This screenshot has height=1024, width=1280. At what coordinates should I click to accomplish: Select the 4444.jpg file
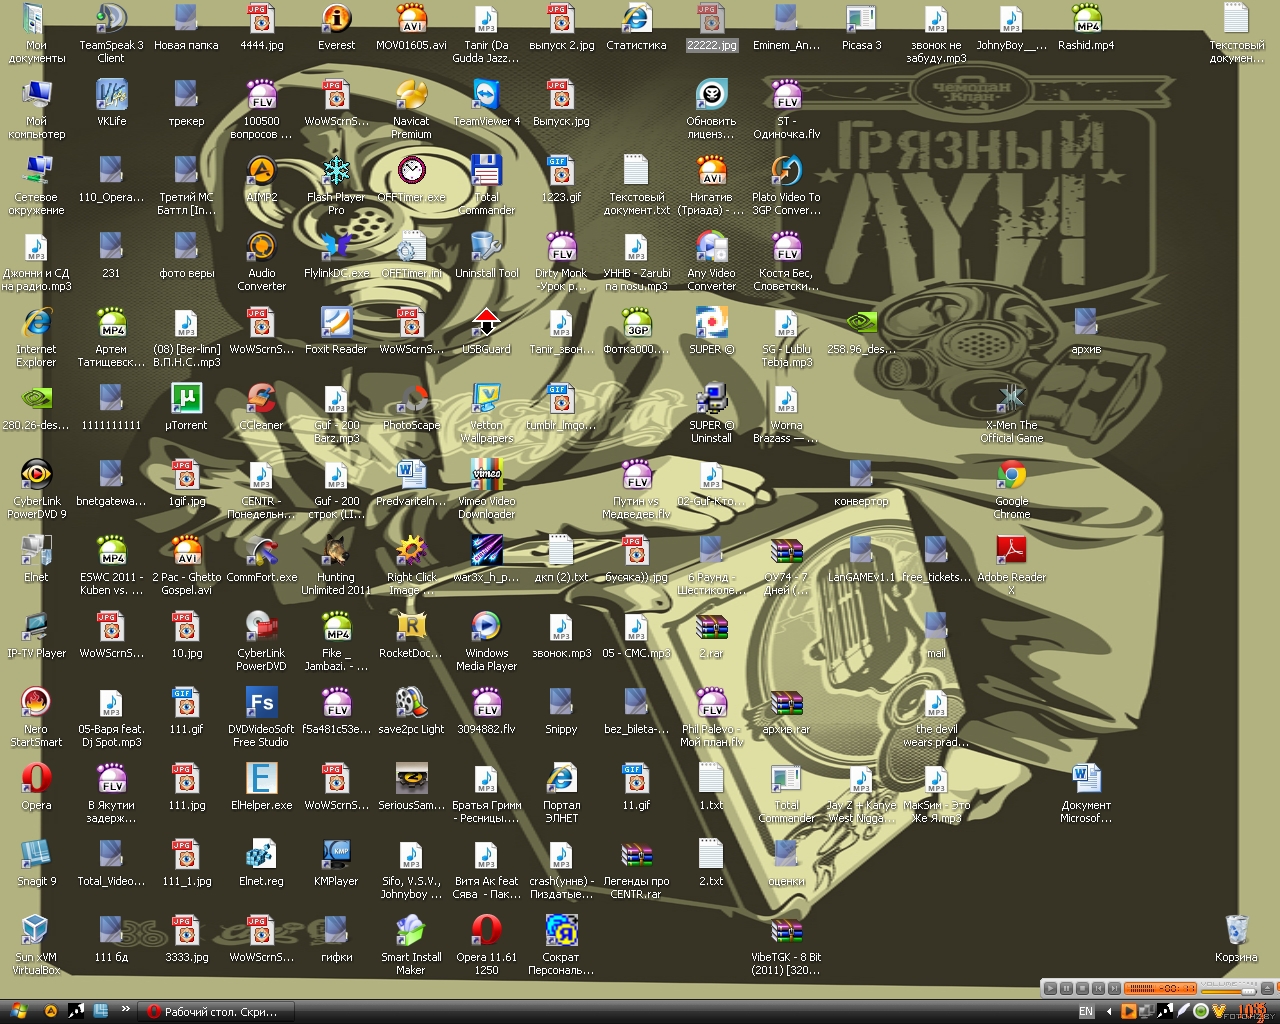261,27
